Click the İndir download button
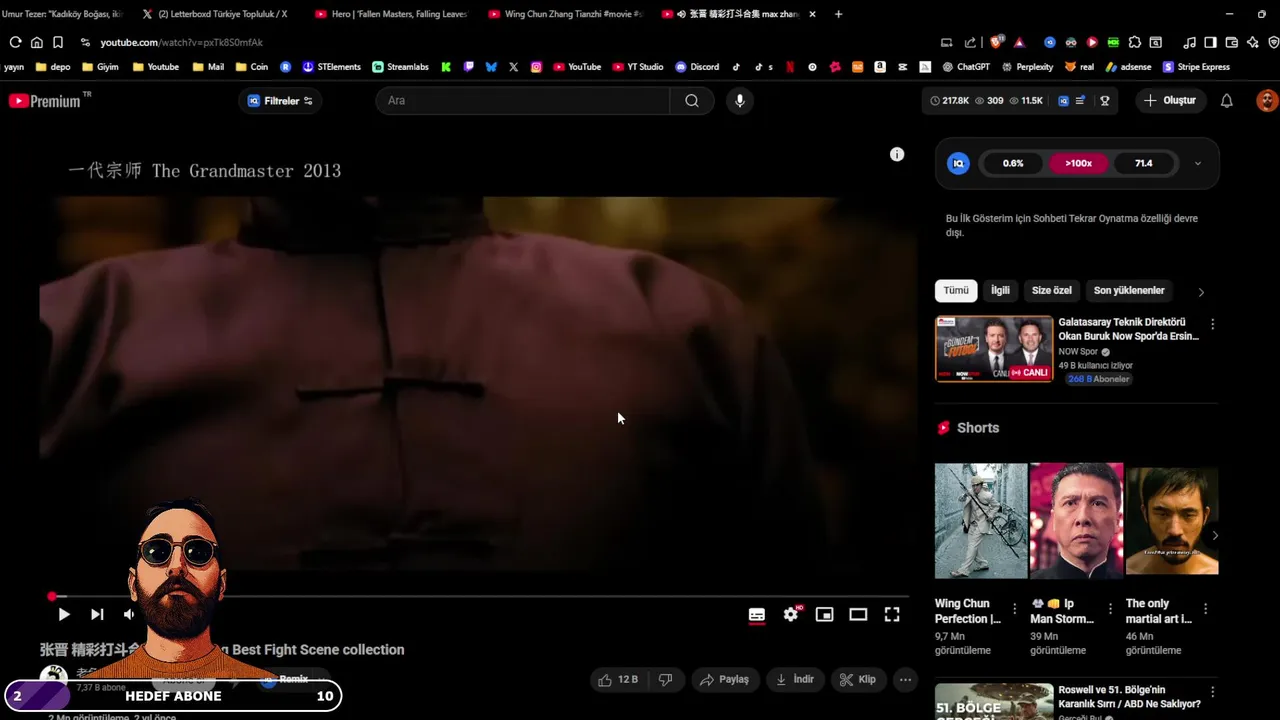This screenshot has width=1280, height=720. click(795, 680)
